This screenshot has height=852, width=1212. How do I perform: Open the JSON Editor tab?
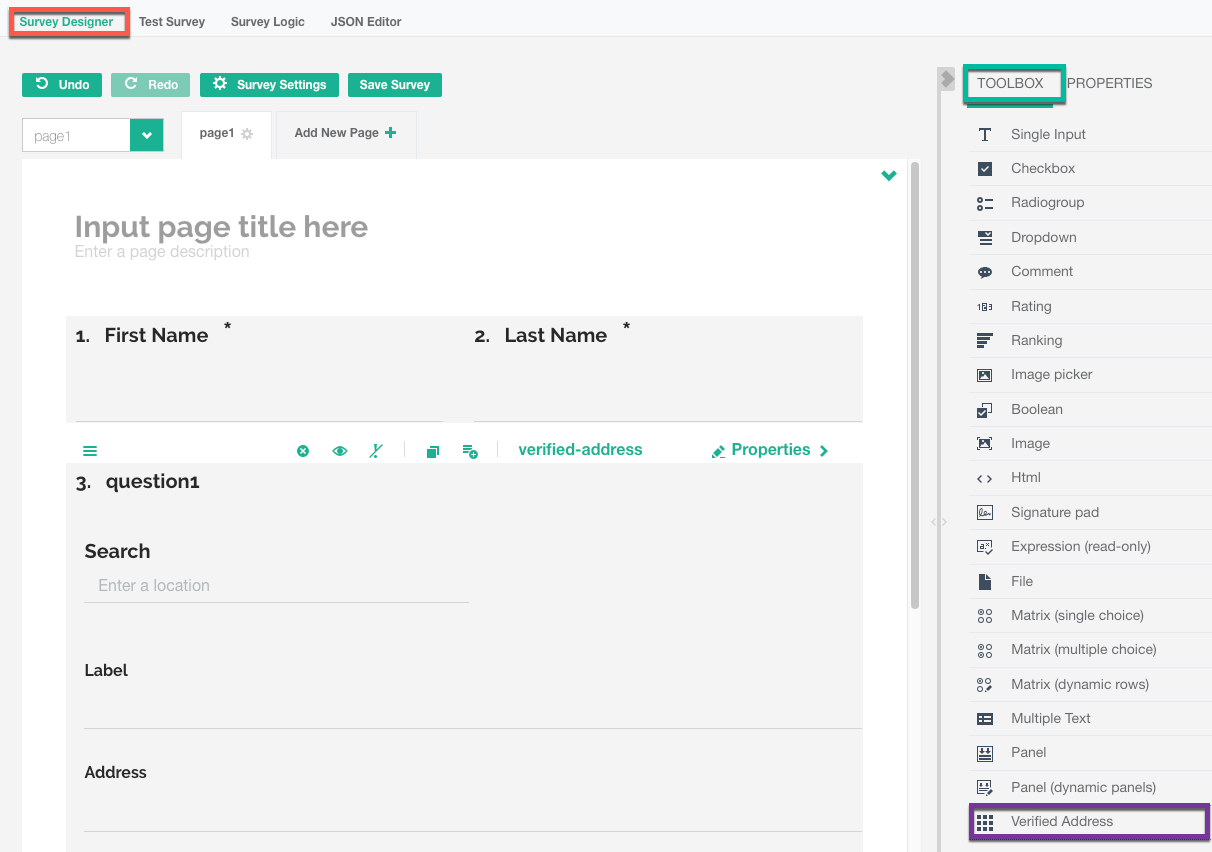tap(366, 22)
